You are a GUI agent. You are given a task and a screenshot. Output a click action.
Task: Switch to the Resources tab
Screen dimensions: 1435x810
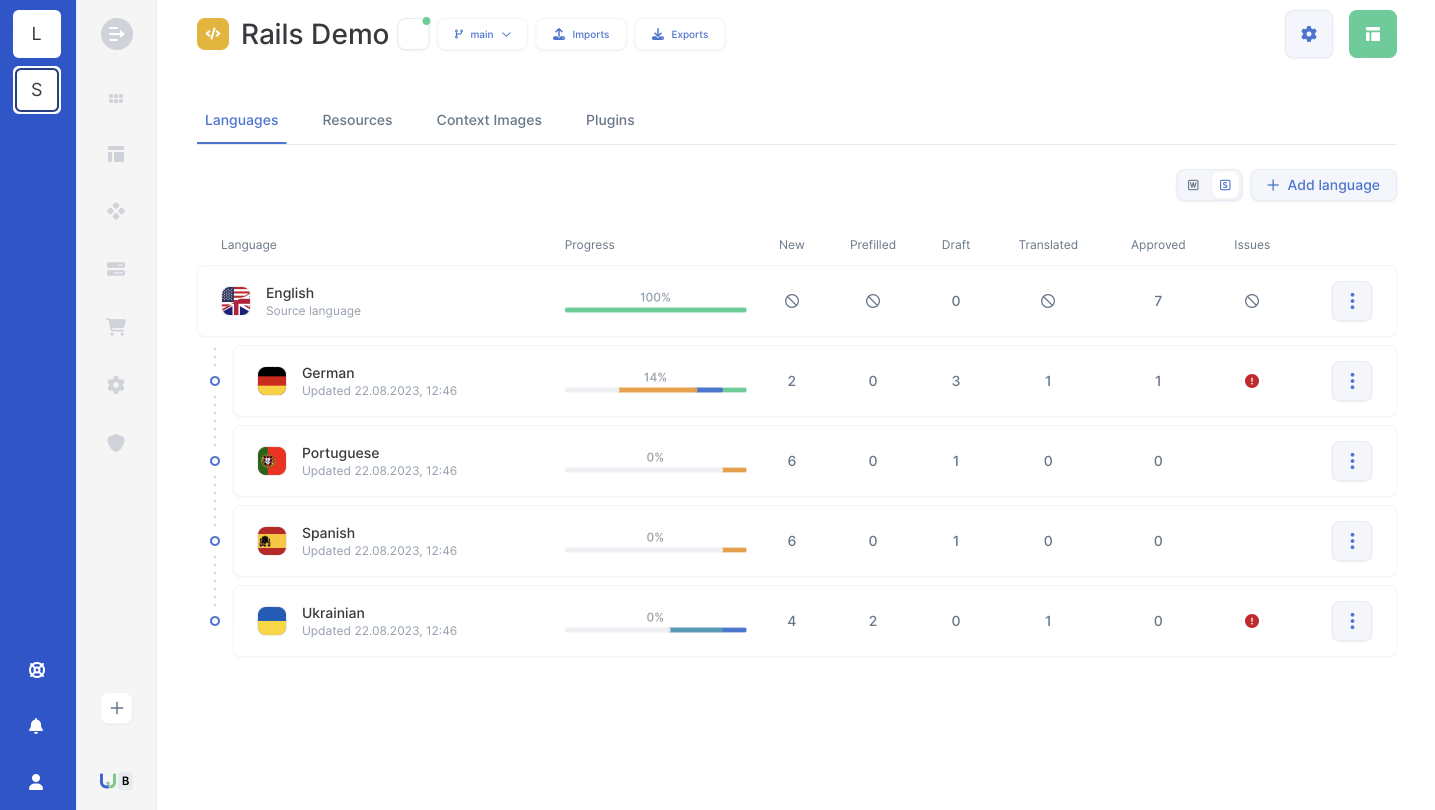point(357,120)
